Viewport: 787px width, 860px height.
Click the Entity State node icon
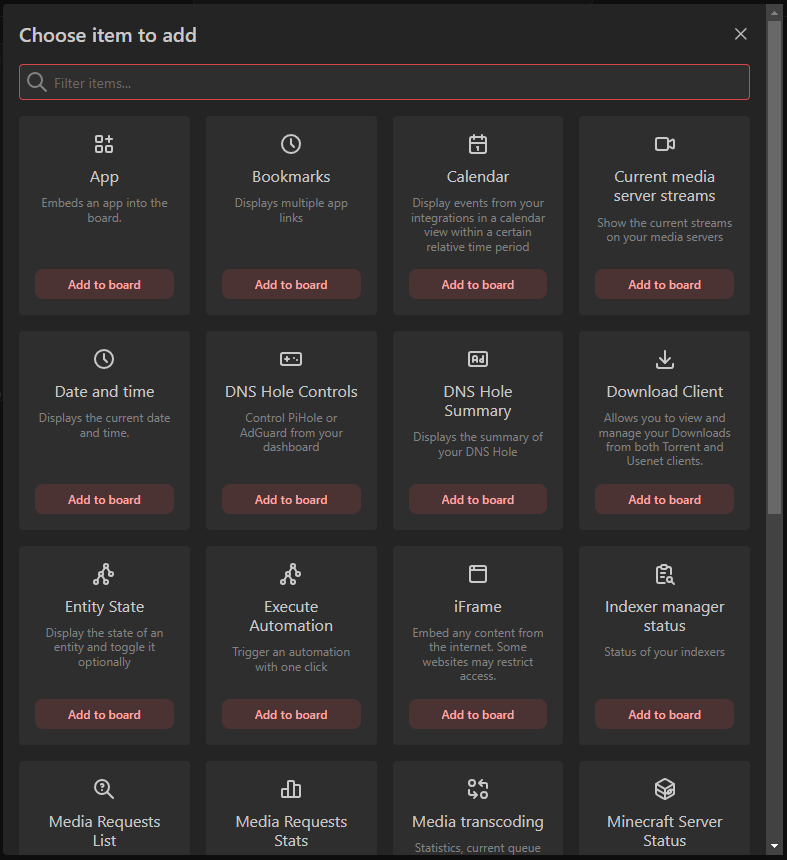104,574
